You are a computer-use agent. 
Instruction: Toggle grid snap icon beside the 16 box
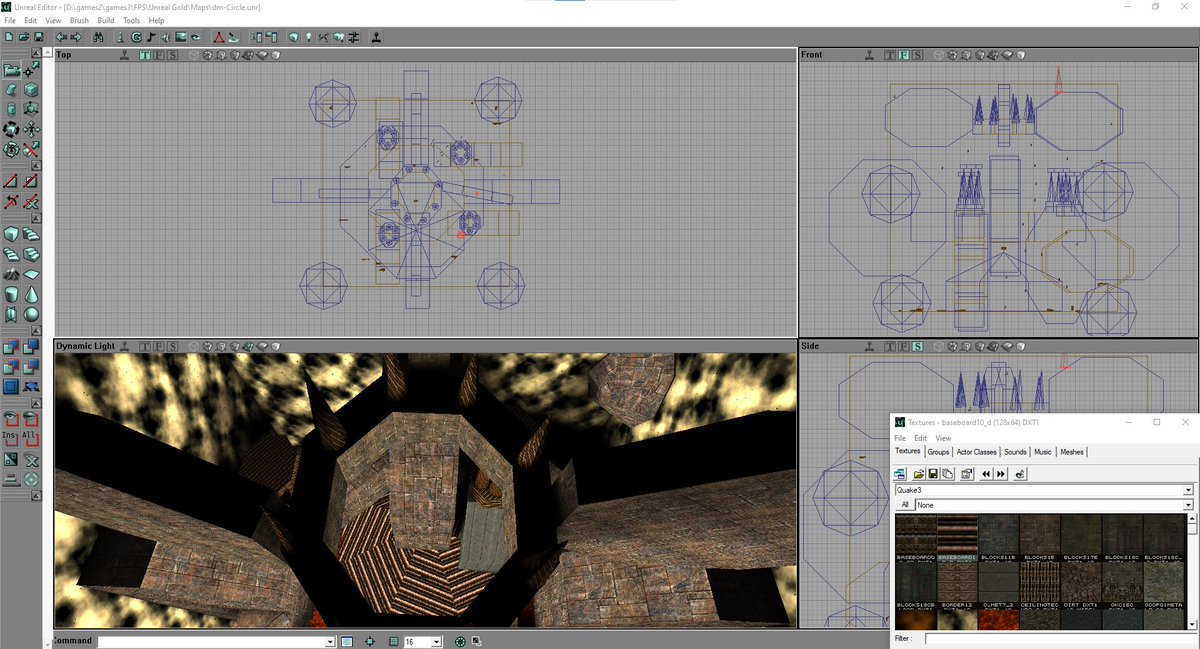(394, 641)
